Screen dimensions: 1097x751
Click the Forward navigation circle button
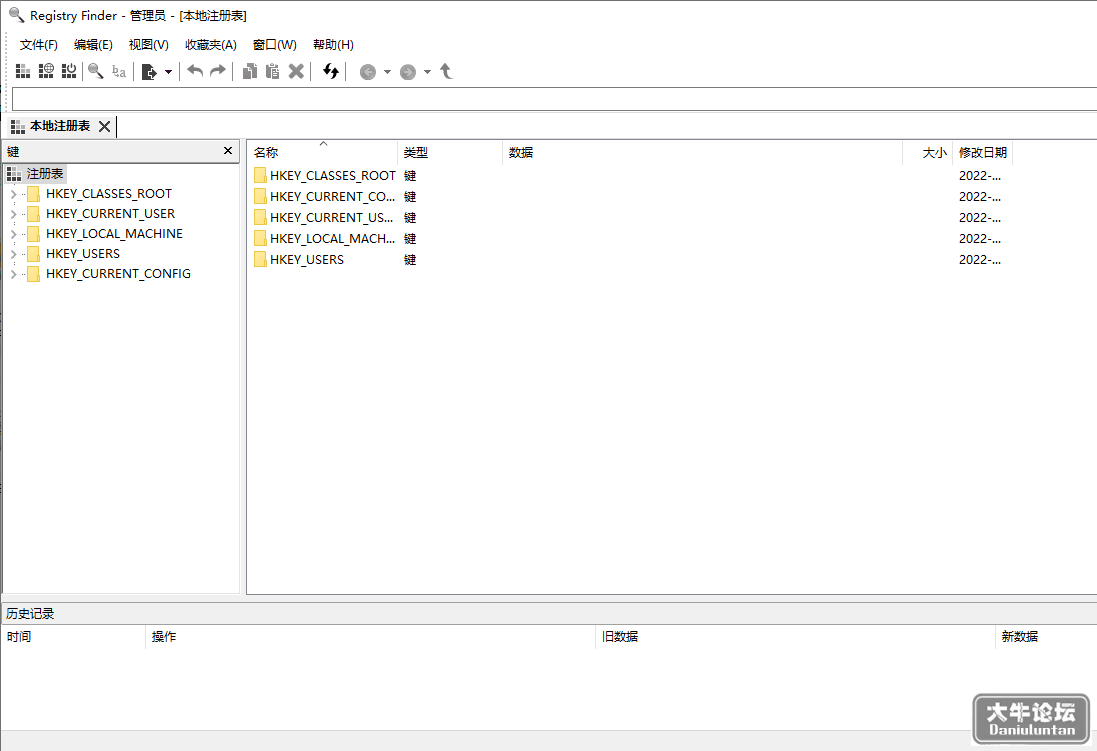click(x=407, y=72)
